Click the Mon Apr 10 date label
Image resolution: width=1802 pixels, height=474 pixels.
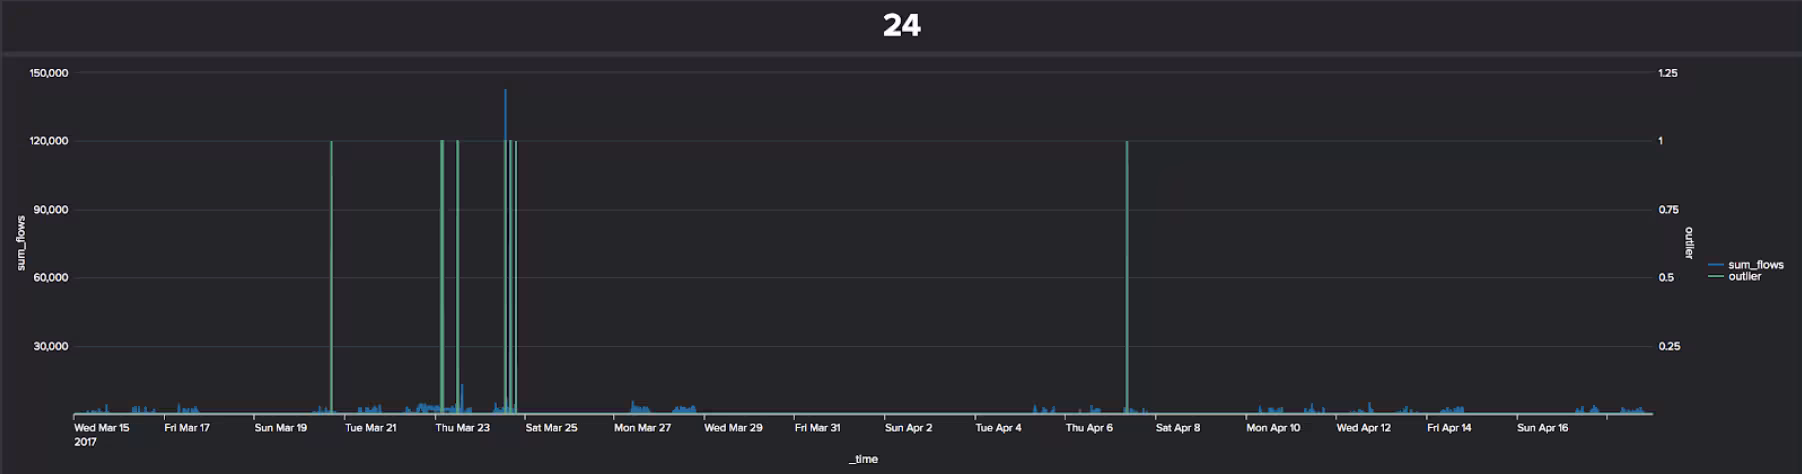click(x=1273, y=428)
